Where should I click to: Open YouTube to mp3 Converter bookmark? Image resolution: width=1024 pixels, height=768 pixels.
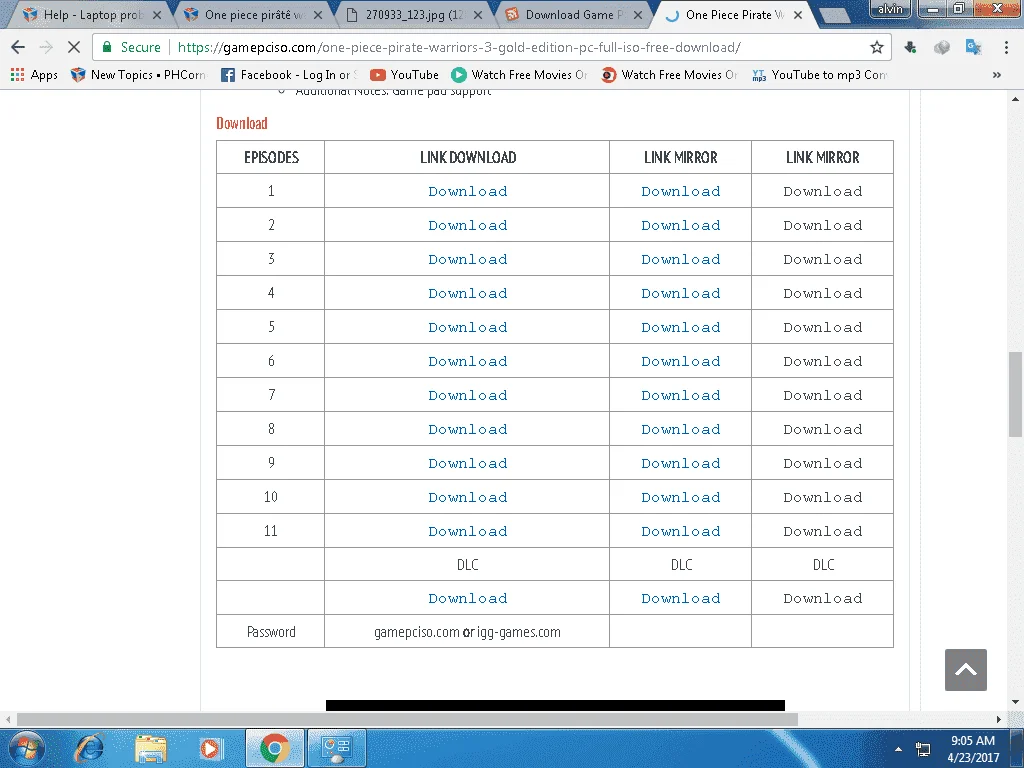pyautogui.click(x=820, y=75)
